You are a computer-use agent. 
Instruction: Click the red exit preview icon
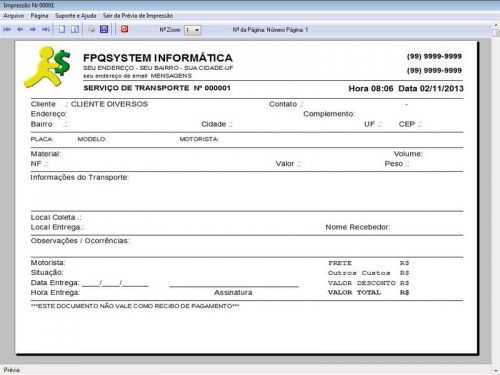[124, 29]
